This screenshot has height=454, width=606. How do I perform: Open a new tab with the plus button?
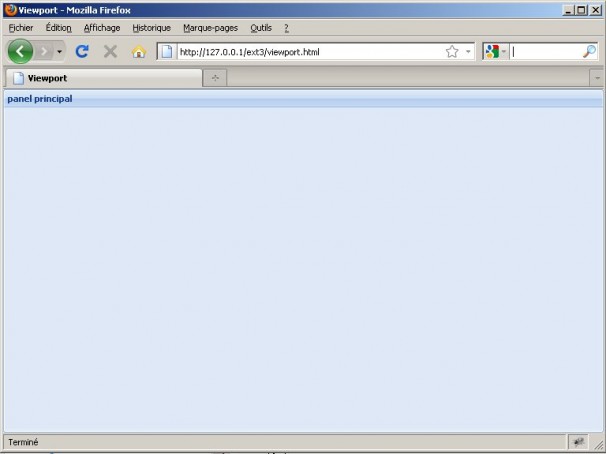(215, 78)
